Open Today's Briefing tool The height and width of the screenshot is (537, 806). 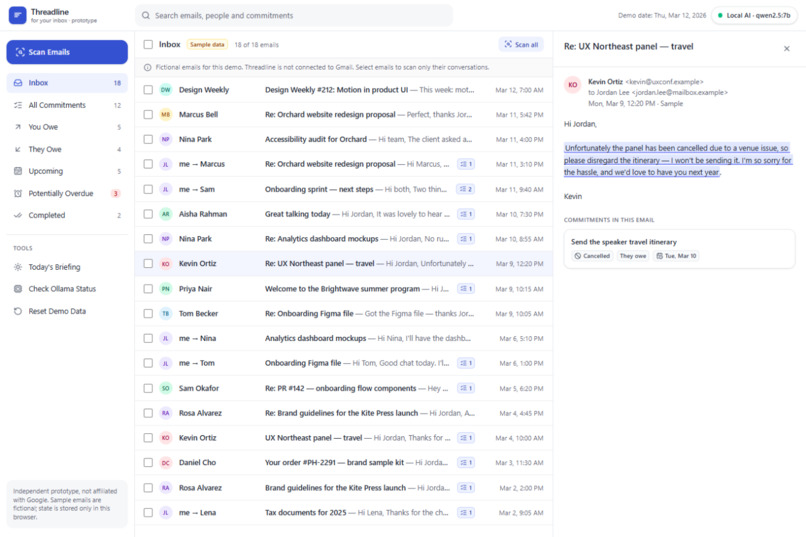coord(67,267)
